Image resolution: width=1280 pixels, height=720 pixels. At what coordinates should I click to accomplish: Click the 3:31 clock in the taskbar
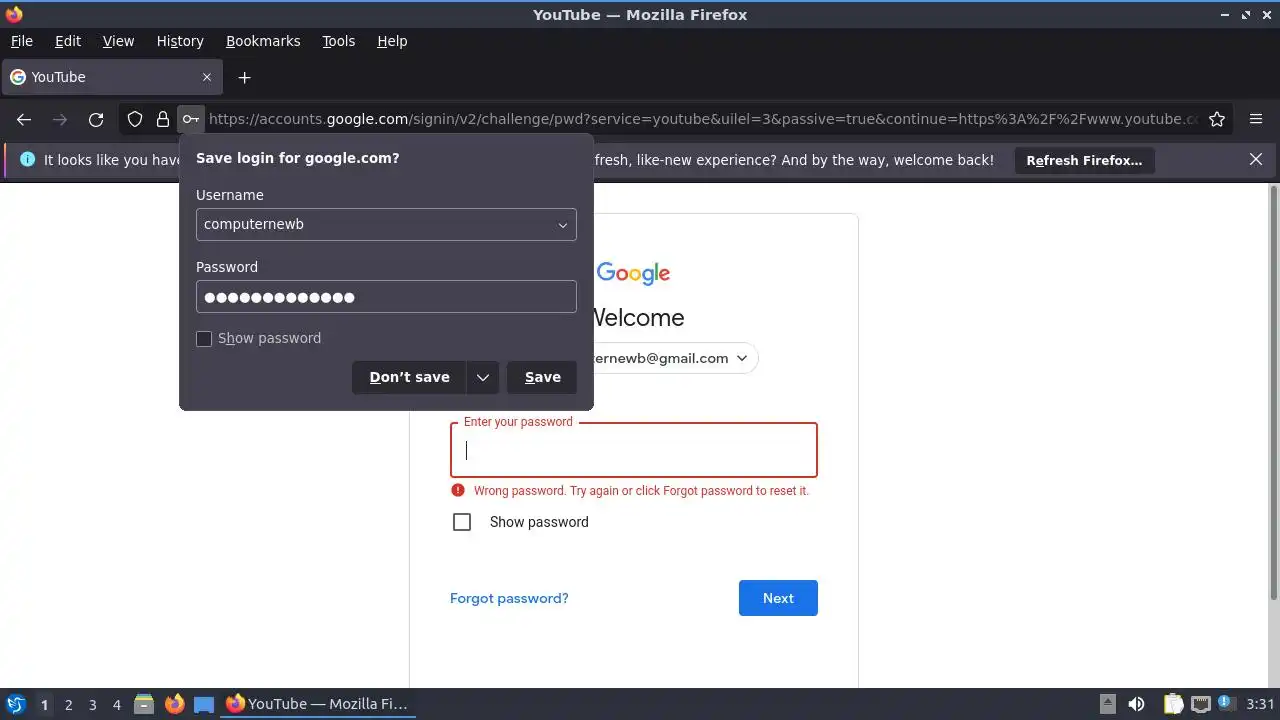pos(1260,704)
